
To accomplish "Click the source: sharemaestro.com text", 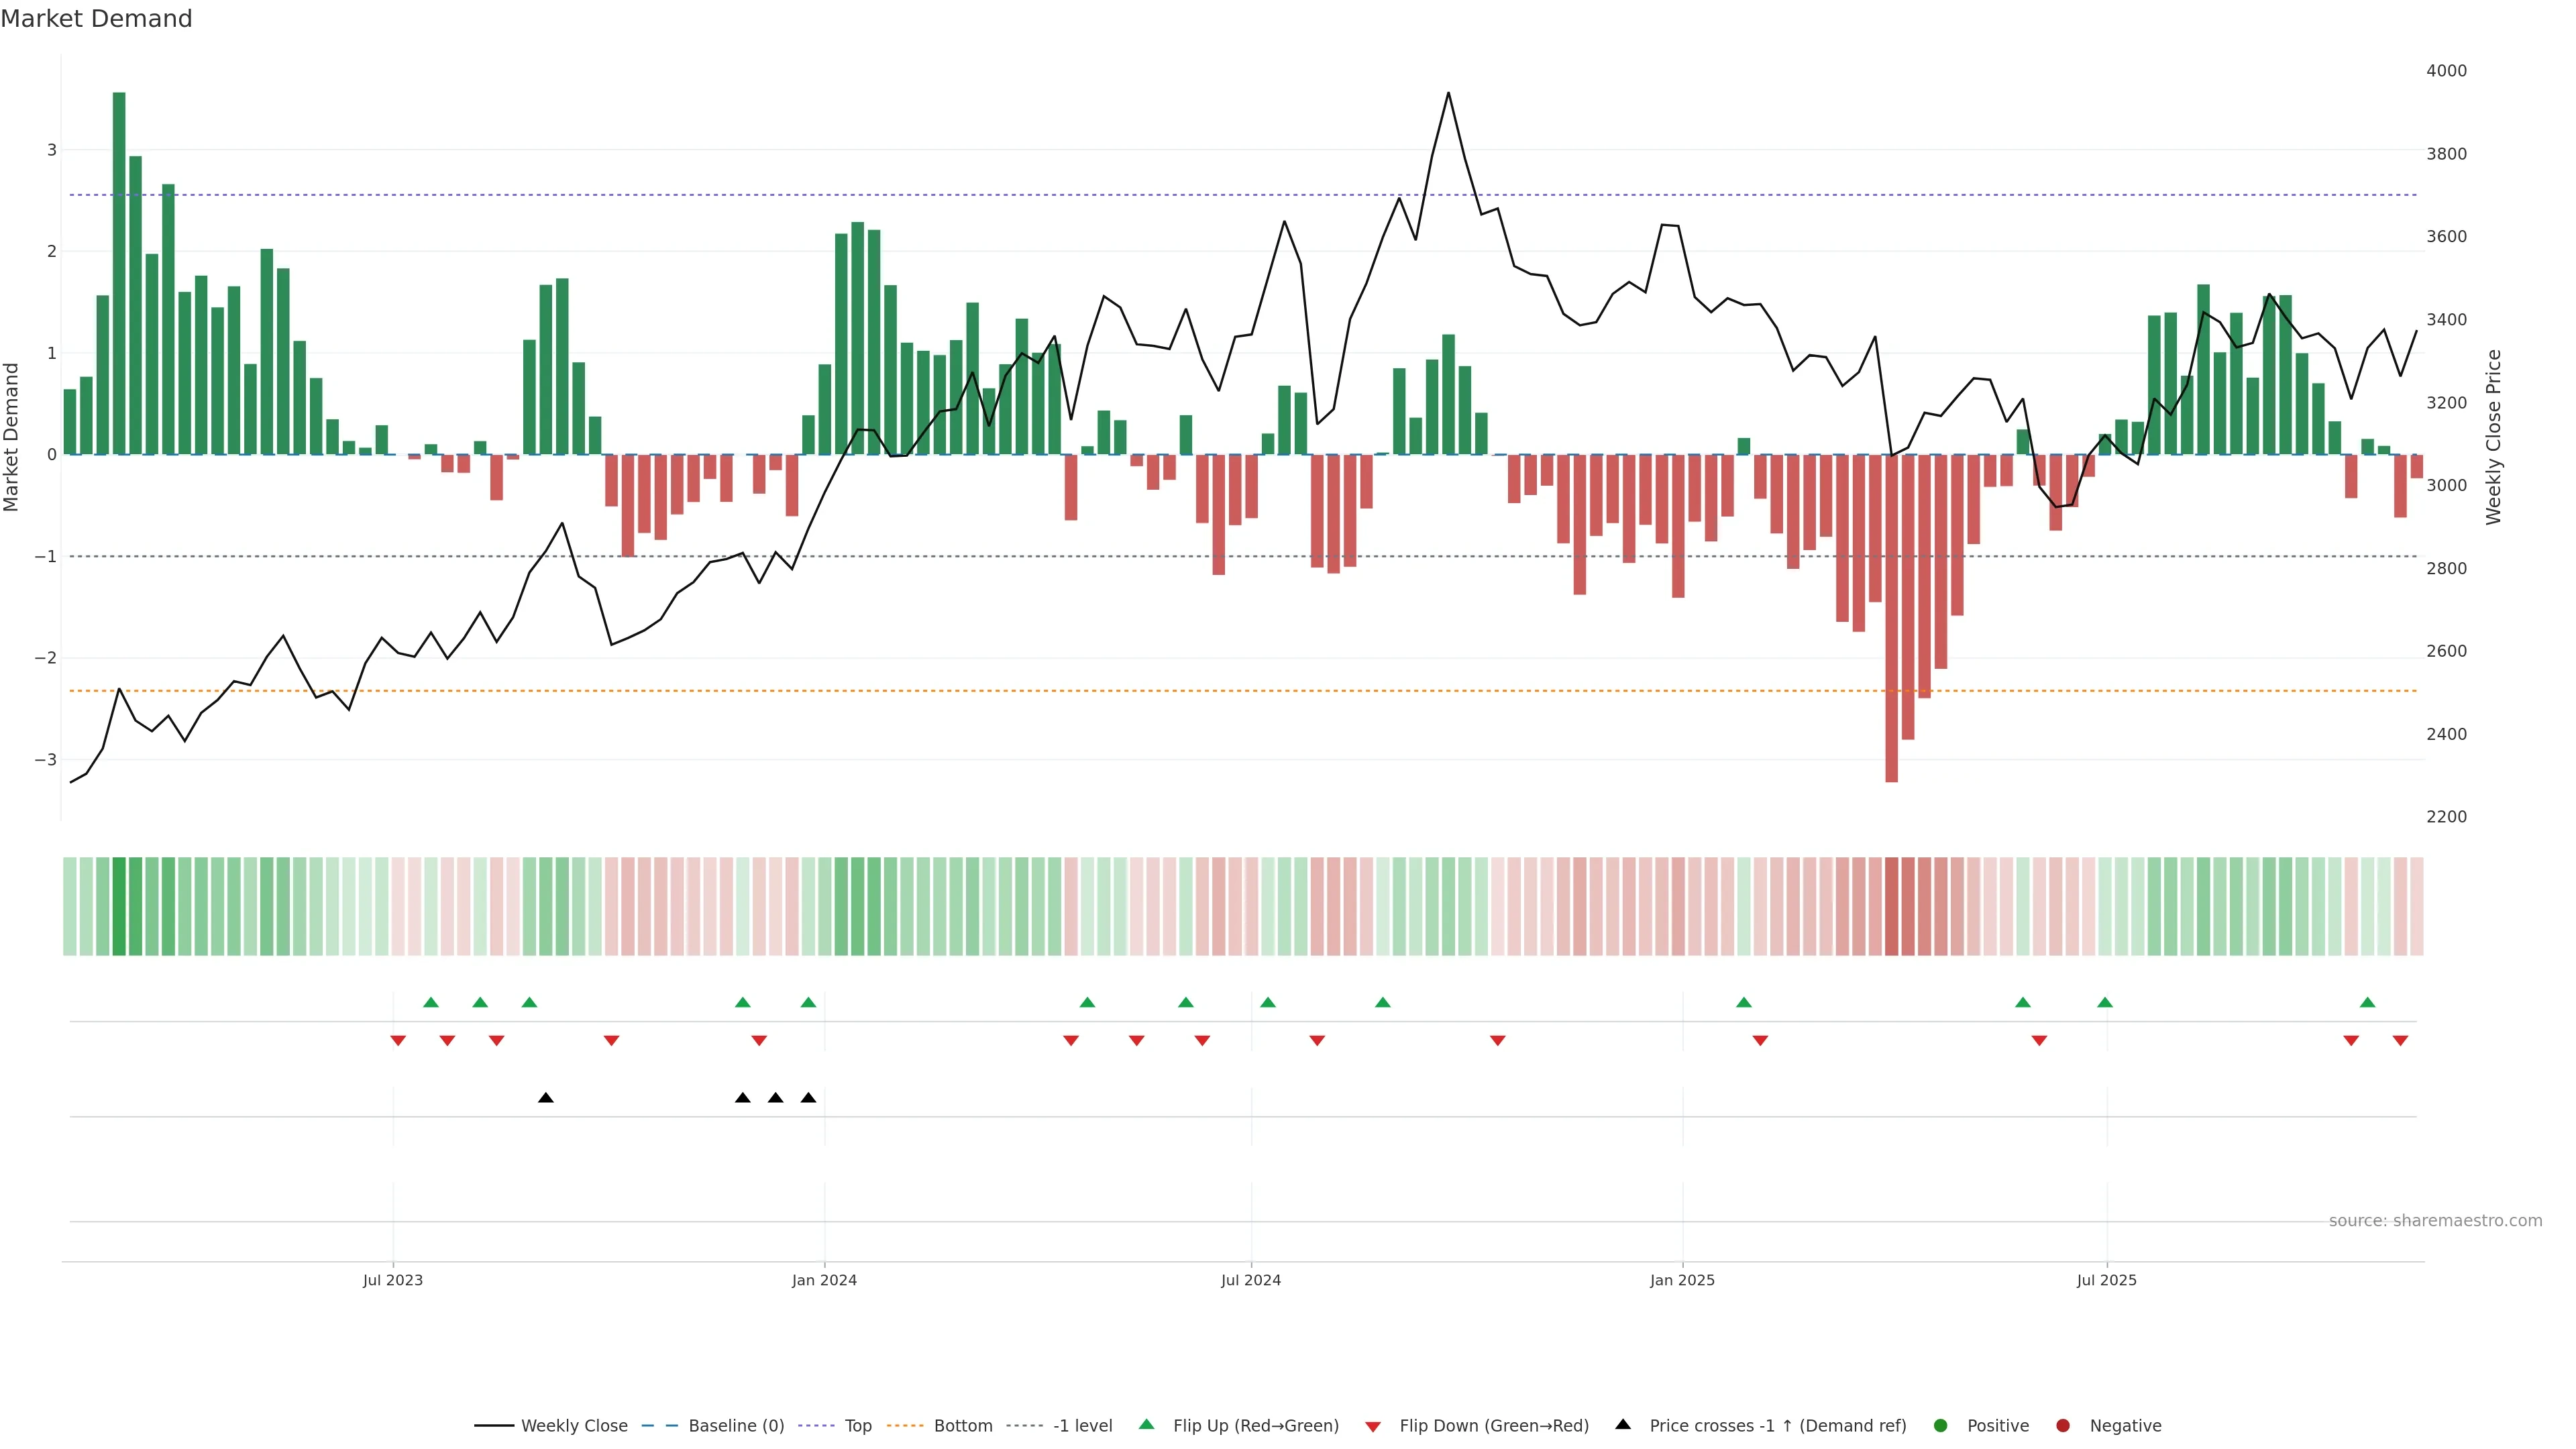I will [2435, 1221].
